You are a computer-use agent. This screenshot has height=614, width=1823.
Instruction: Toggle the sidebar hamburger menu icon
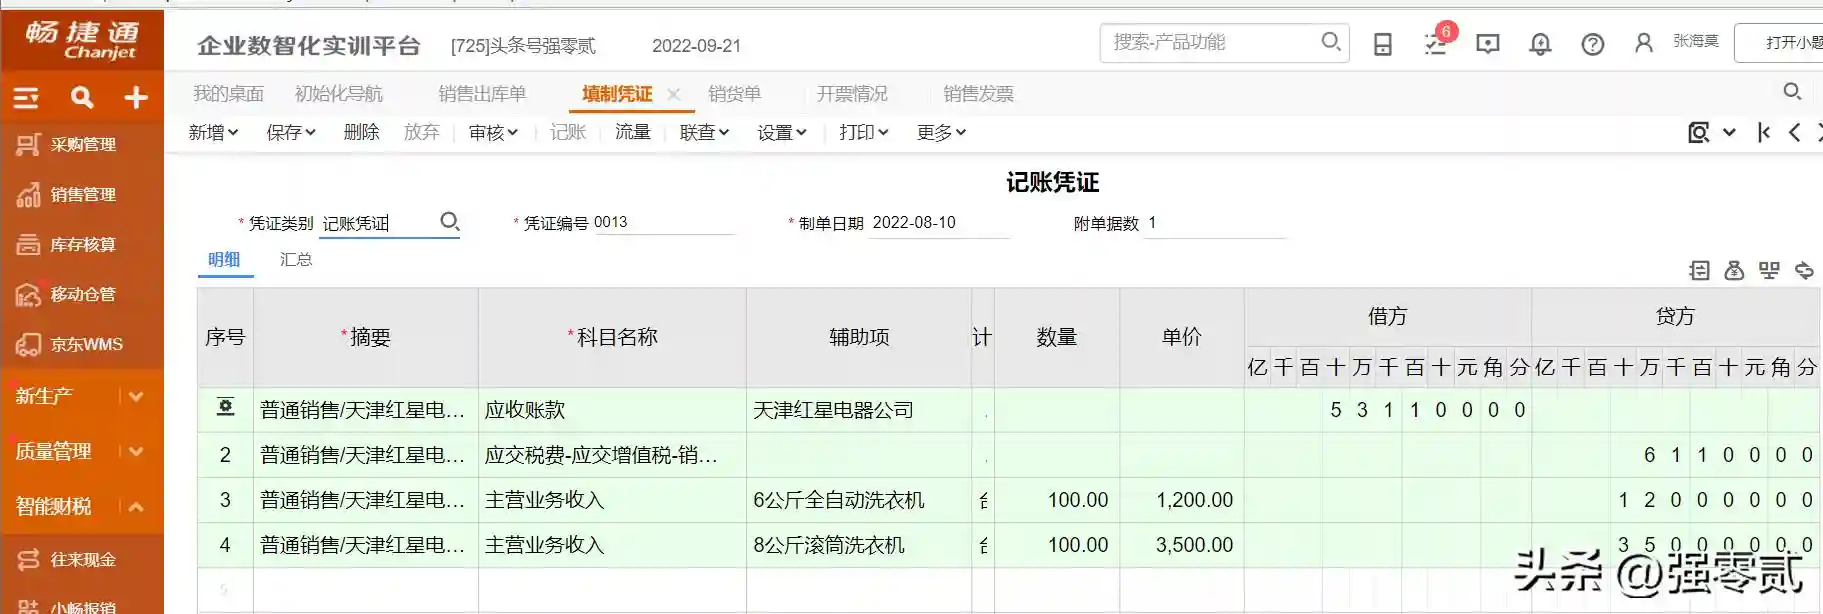click(x=26, y=97)
